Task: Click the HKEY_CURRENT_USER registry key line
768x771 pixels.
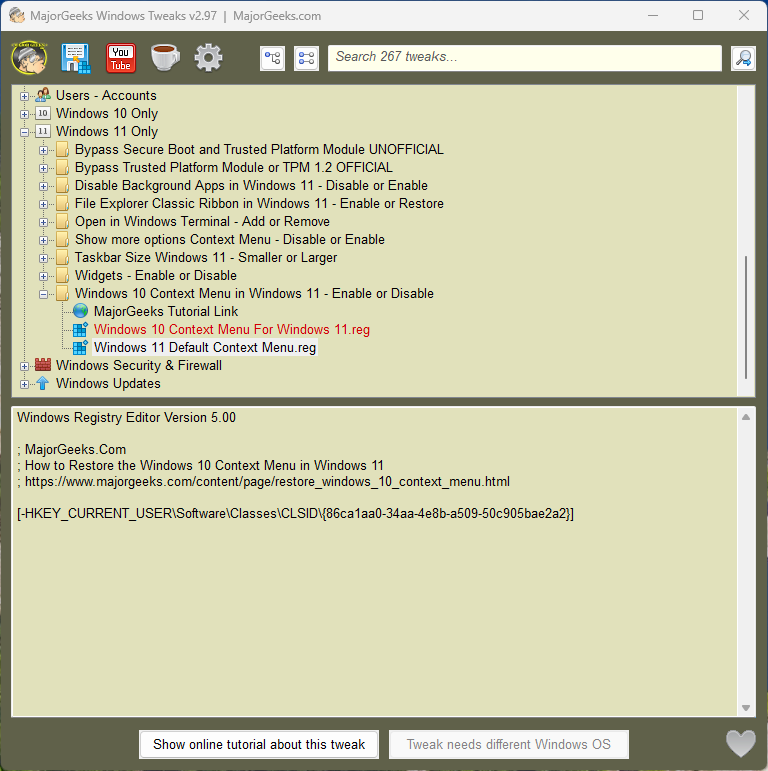Action: tap(295, 513)
